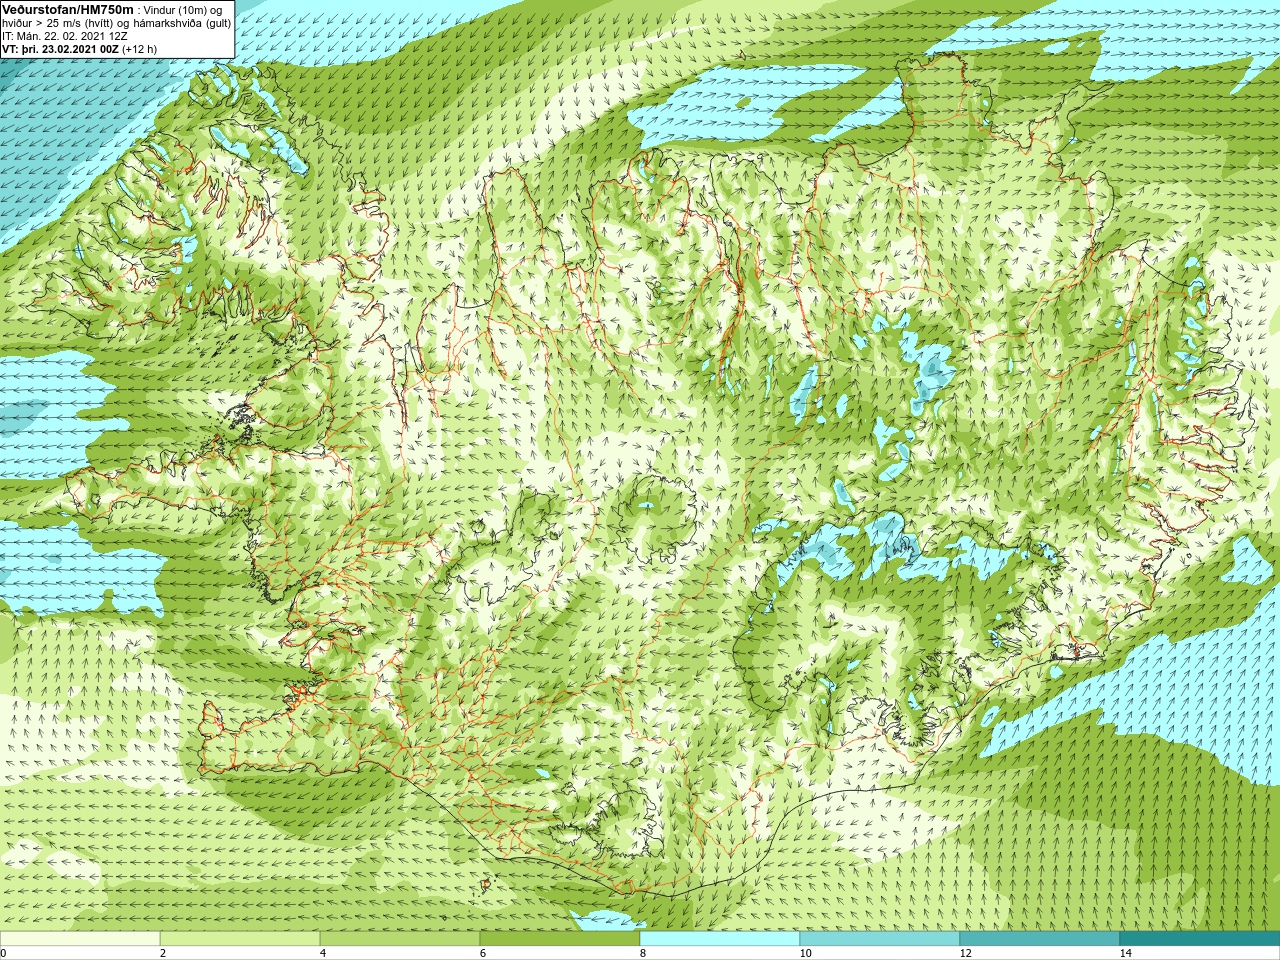Image resolution: width=1280 pixels, height=960 pixels.
Task: Click the legend scale label '10'
Action: (x=805, y=953)
